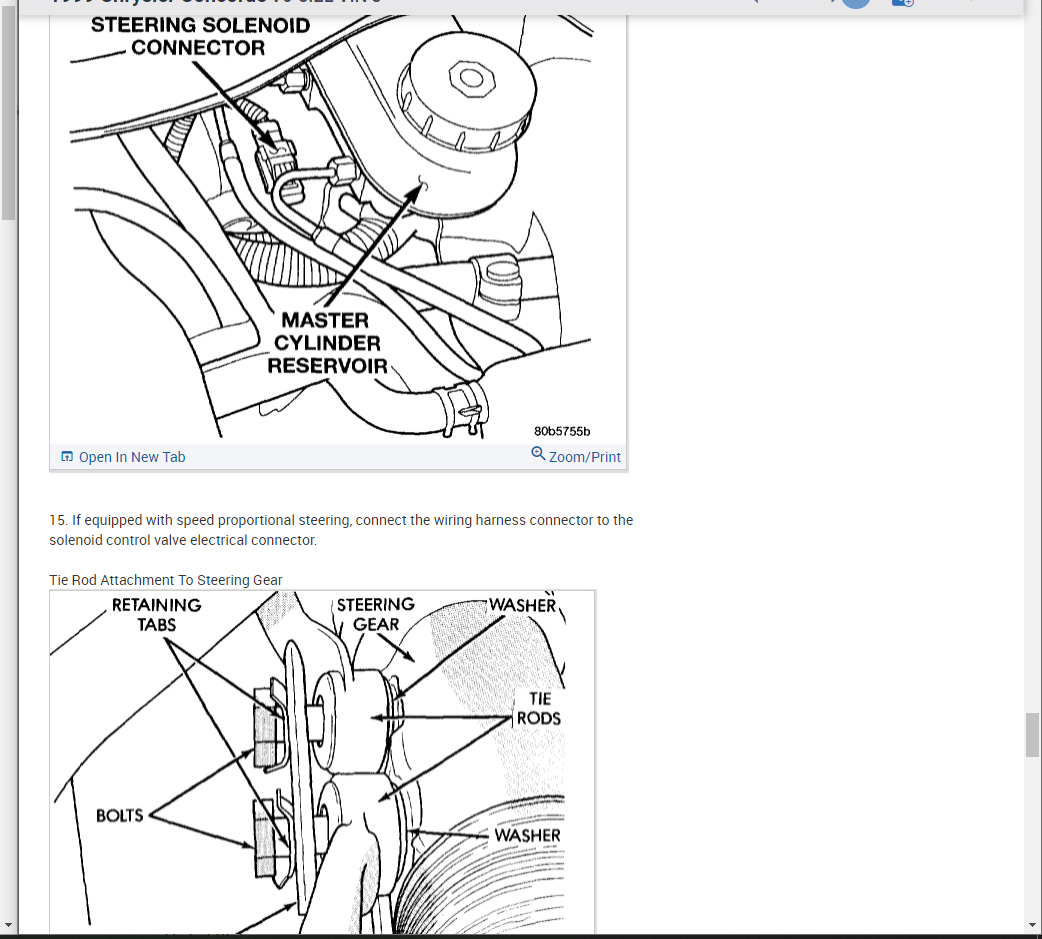The width and height of the screenshot is (1042, 939).
Task: Click the left scrollbar down arrow
Action: [x=8, y=925]
